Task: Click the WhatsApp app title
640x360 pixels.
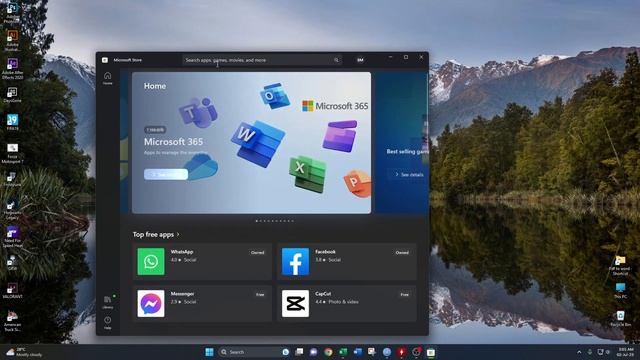Action: click(x=182, y=252)
